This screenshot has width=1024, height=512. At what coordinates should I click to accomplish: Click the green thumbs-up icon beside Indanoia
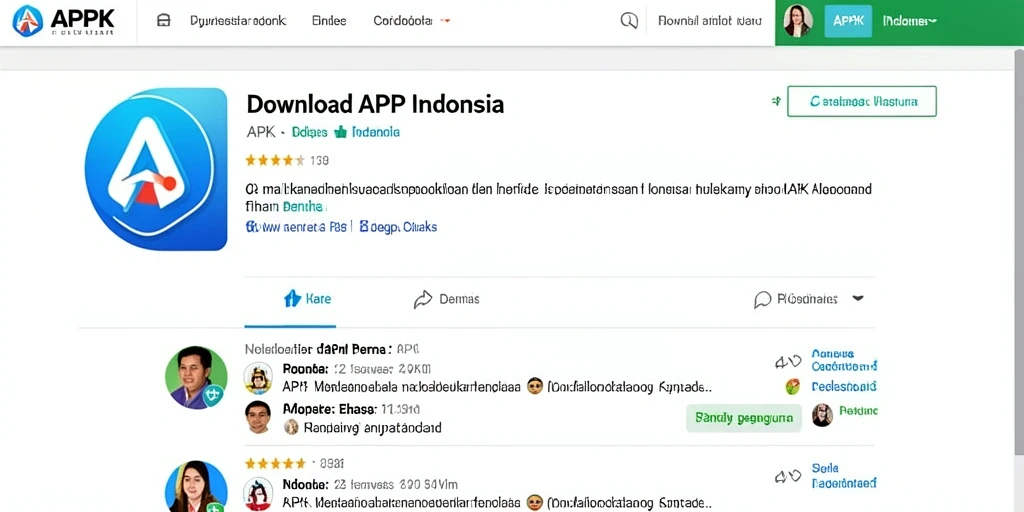pos(340,132)
